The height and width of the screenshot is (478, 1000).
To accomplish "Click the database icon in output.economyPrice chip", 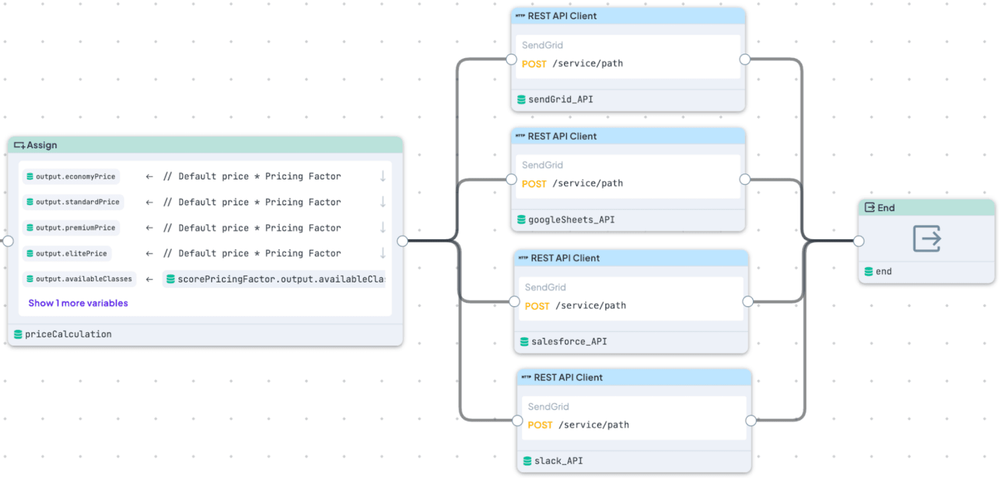I will pos(29,177).
